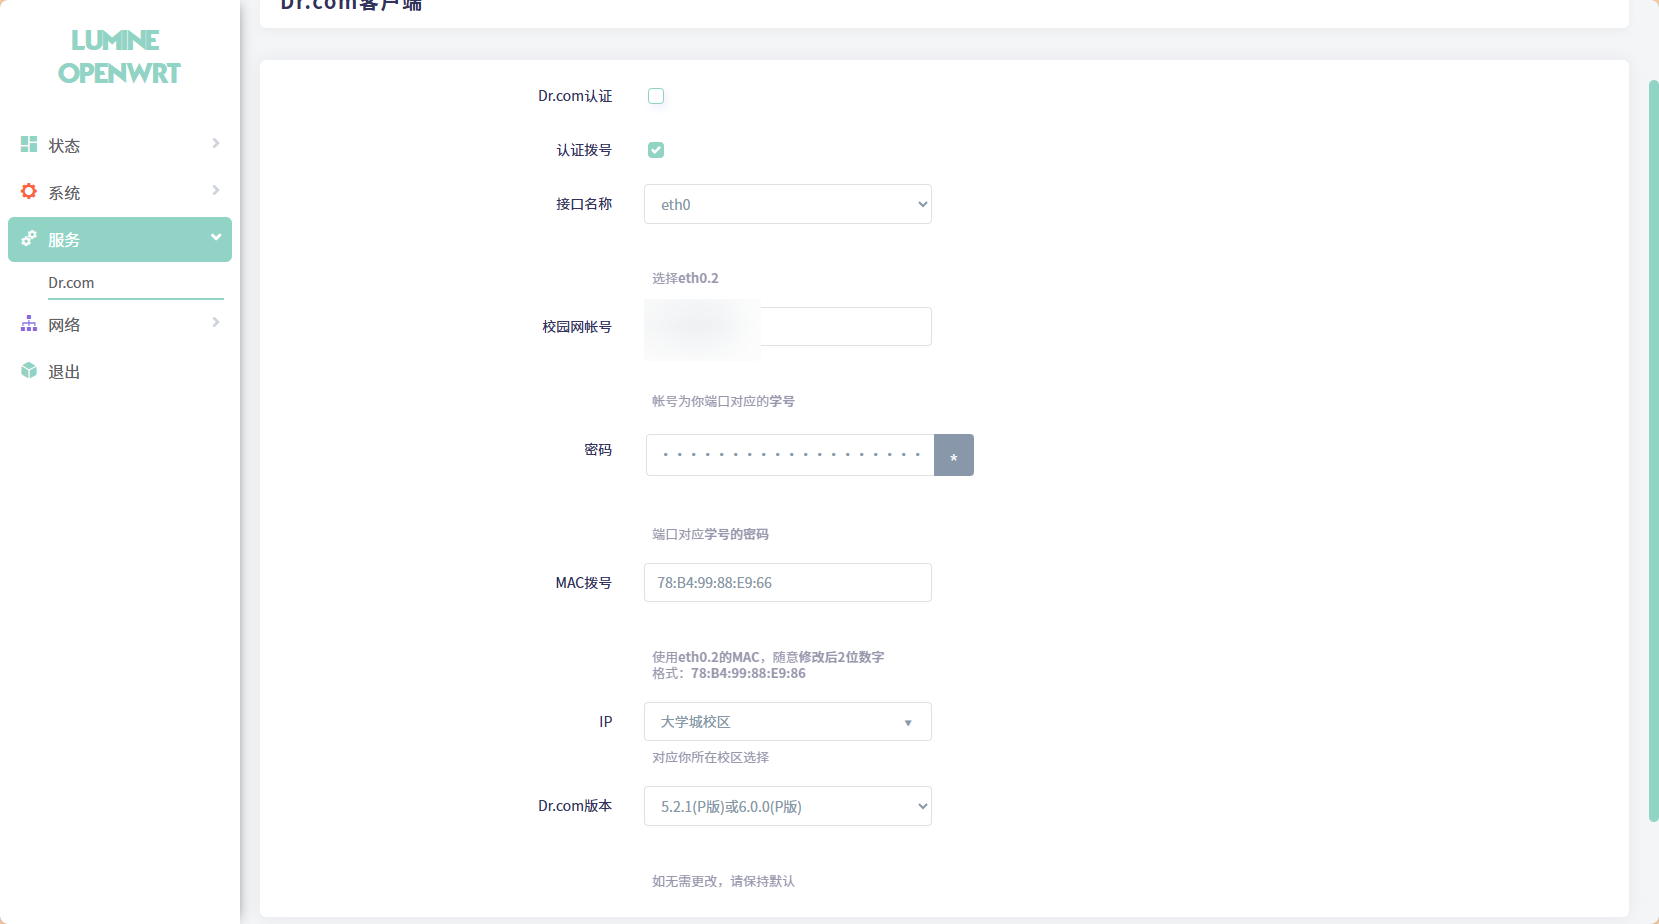
Task: Click the page's vertical scrollbar
Action: [x=1653, y=450]
